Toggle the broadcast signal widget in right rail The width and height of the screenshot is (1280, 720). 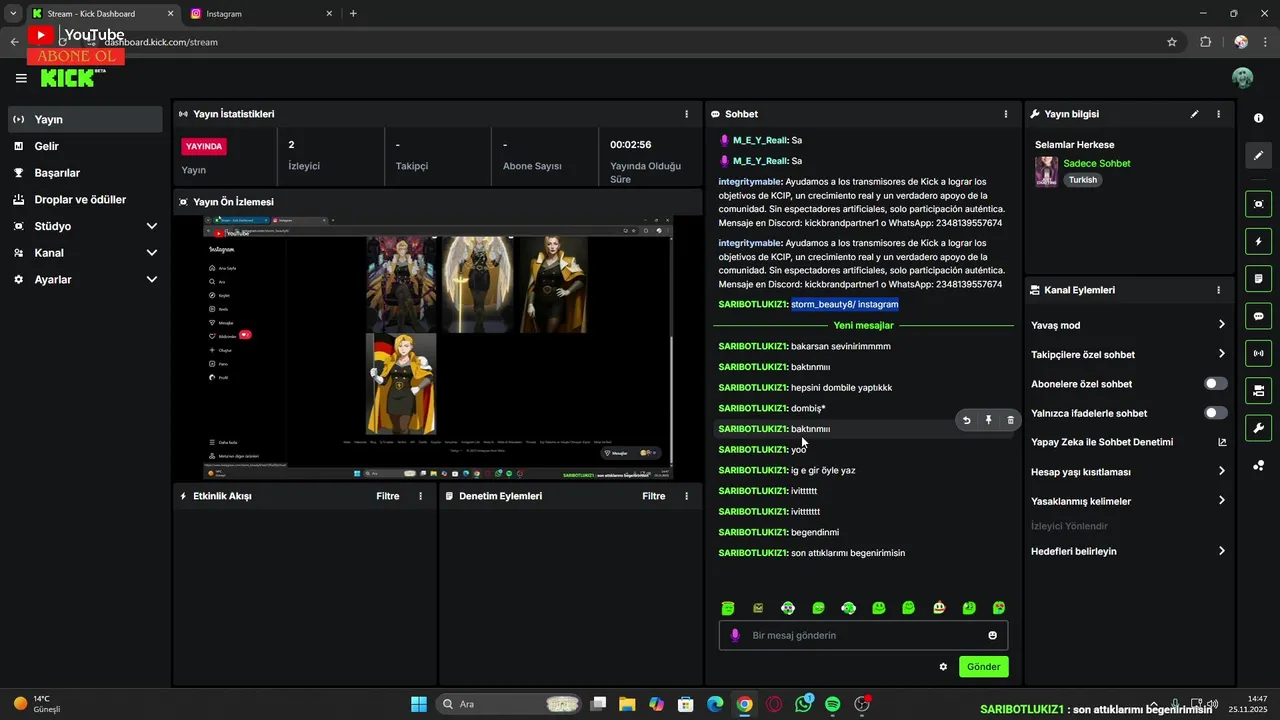[x=1258, y=353]
